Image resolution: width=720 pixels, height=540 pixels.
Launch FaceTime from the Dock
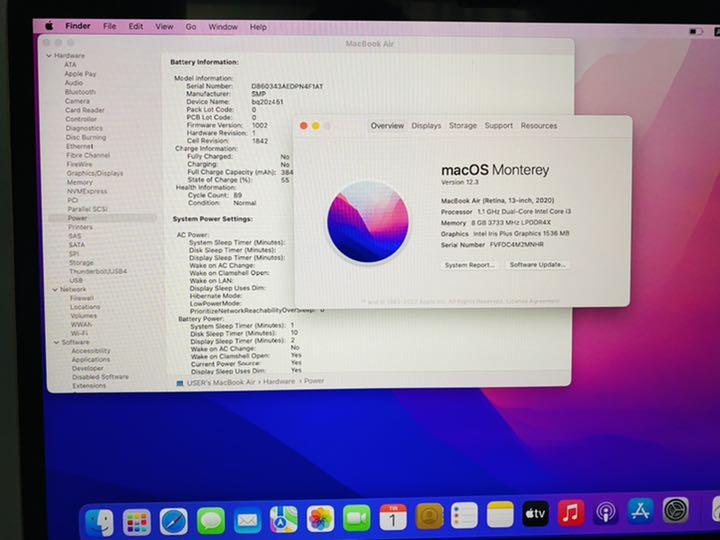pos(356,518)
